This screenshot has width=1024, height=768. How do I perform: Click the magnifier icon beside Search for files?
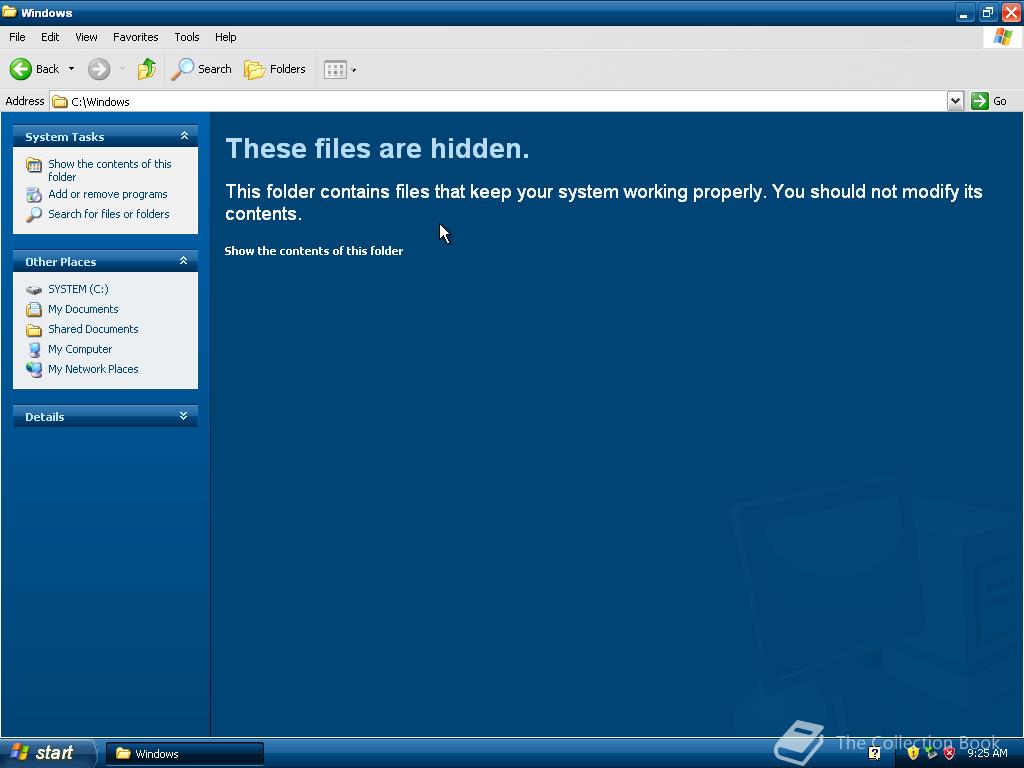tap(34, 214)
